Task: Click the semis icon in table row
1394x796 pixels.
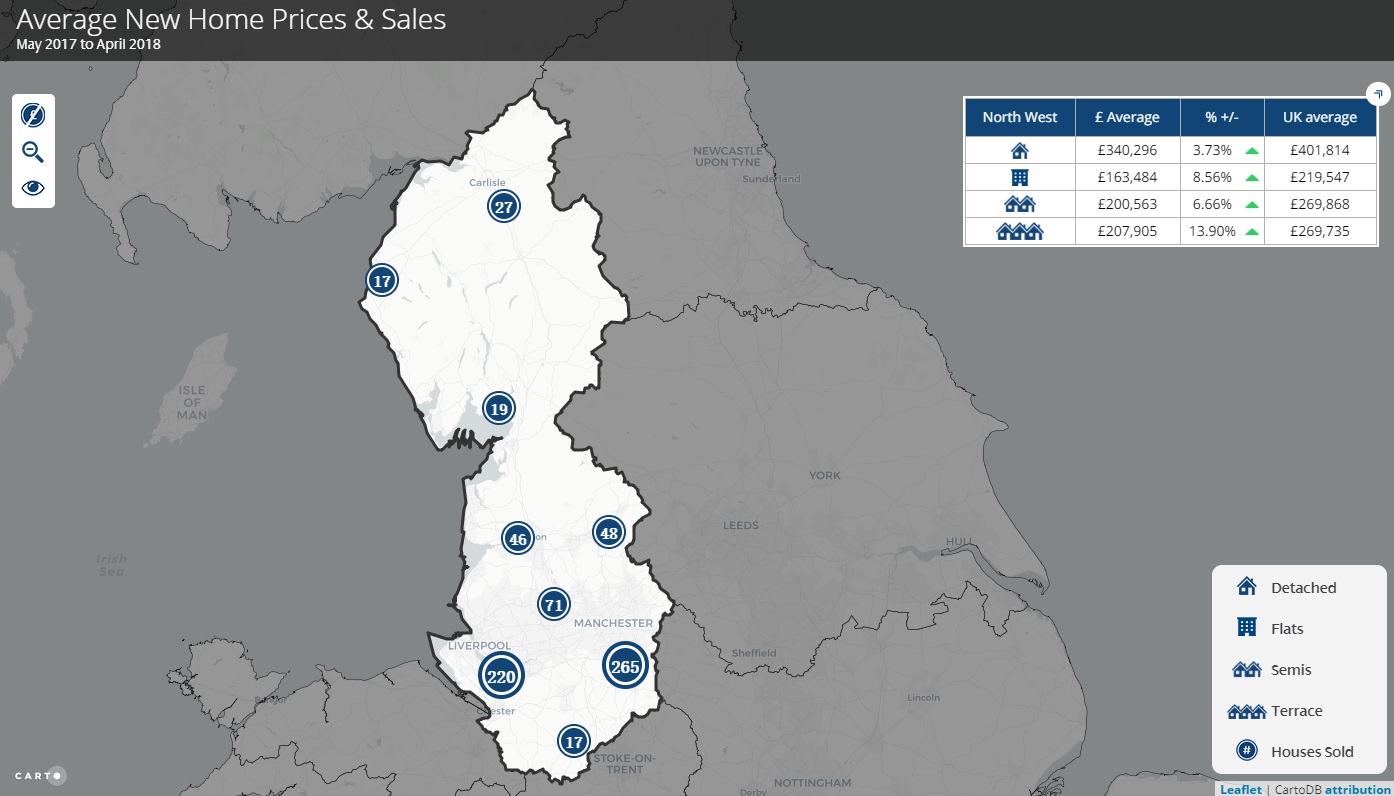Action: (x=1019, y=205)
